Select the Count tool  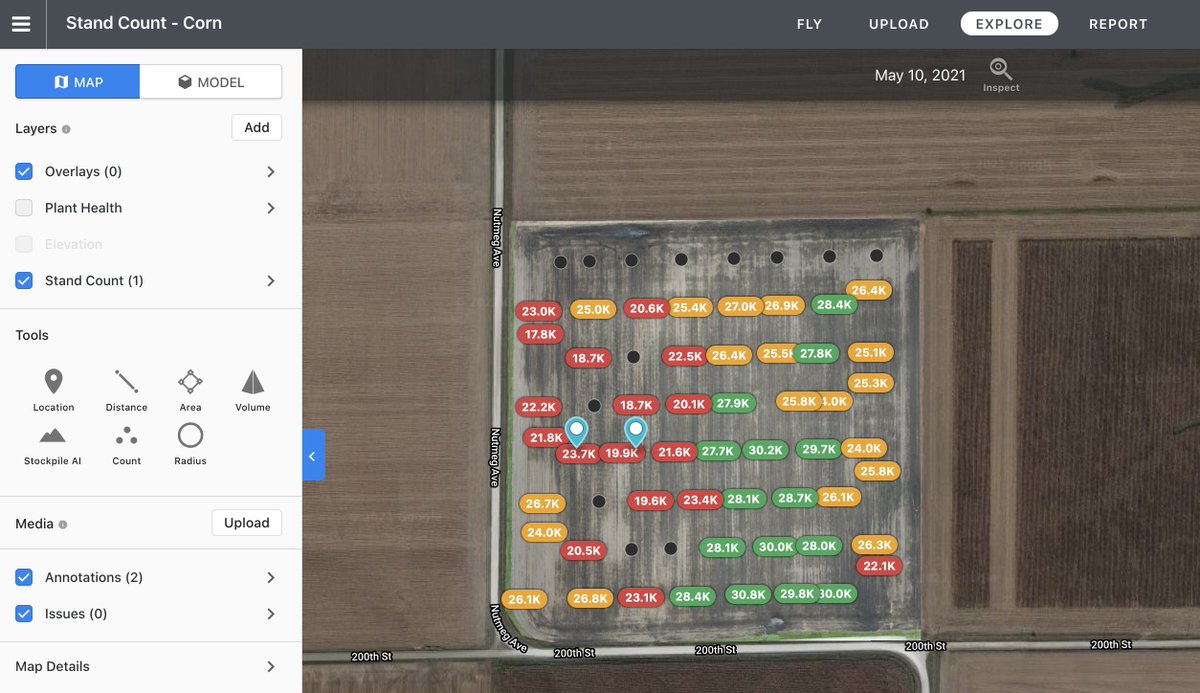[126, 445]
